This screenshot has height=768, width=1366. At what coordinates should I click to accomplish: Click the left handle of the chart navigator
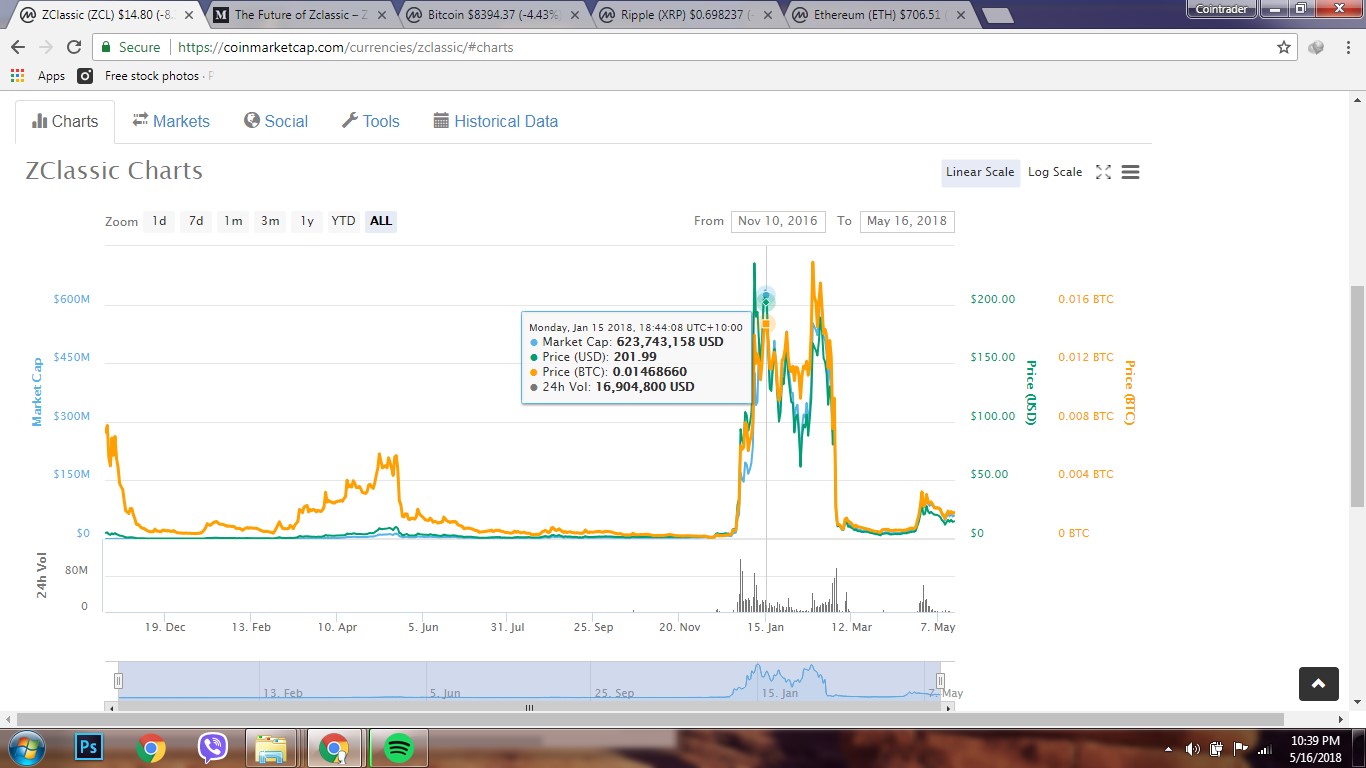[x=118, y=681]
